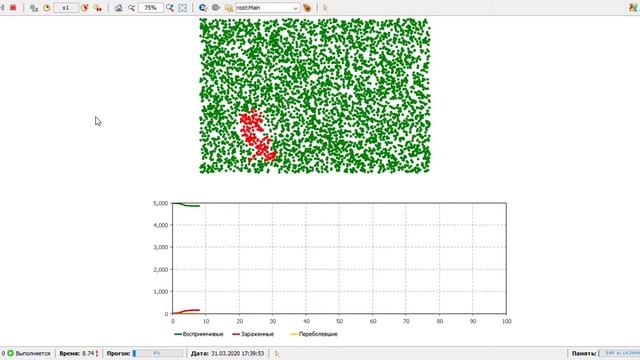Click the x1 speed scale field
Viewport: 640px width, 360px height.
[x=66, y=8]
